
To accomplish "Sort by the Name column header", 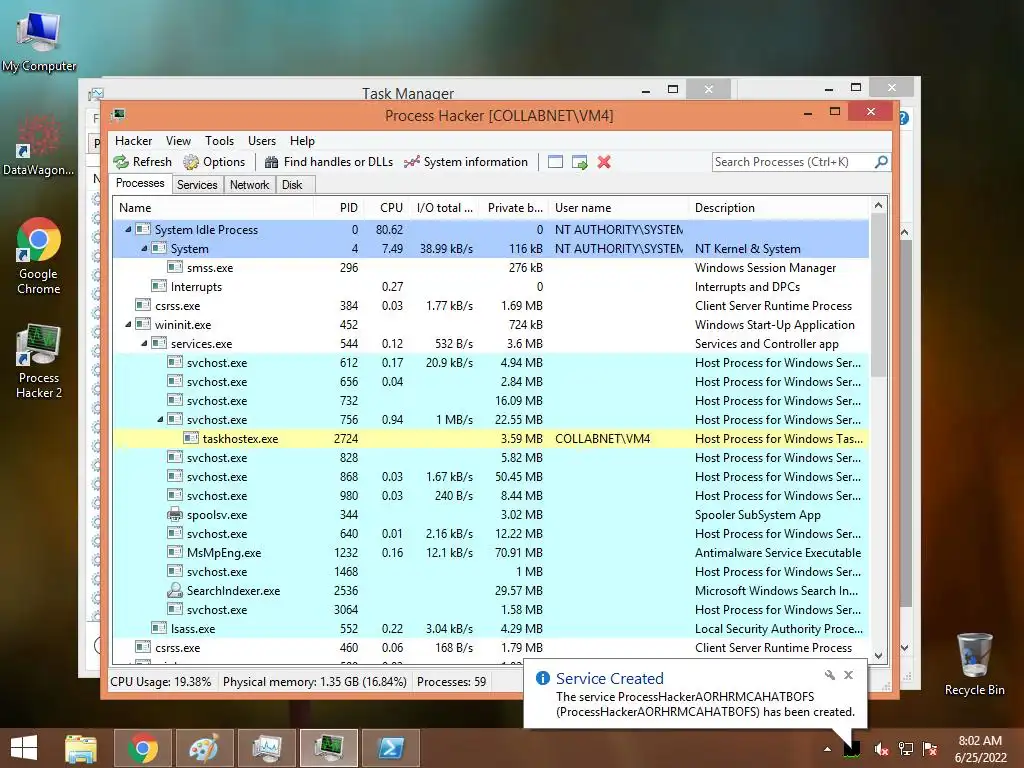I will [x=213, y=208].
